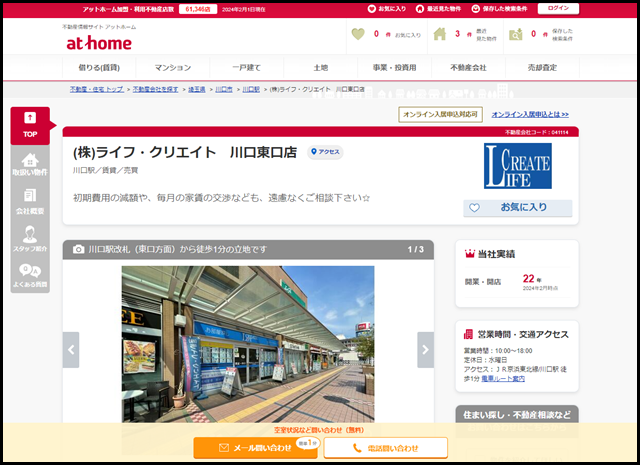Follow 不動産会社を探す breadcrumb link
This screenshot has height=465, width=640.
coord(156,89)
